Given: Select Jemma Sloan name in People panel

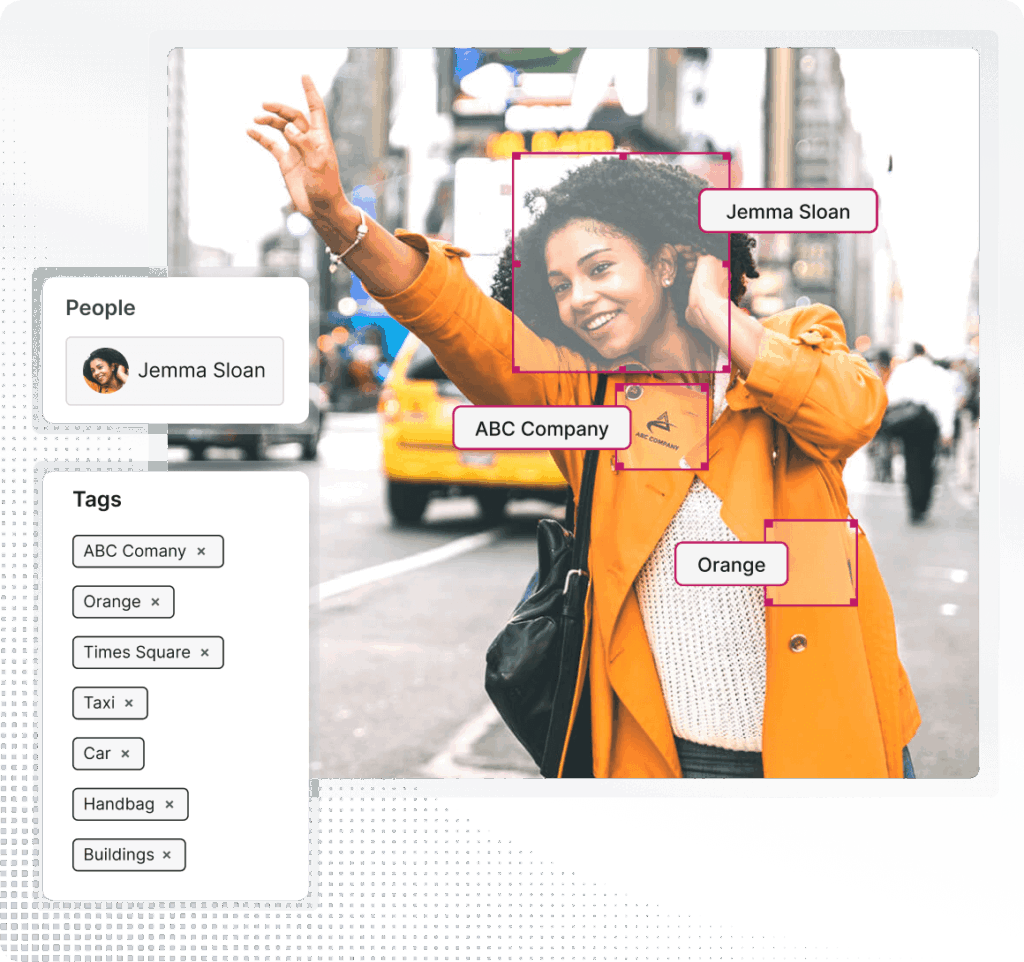Looking at the screenshot, I should [x=202, y=370].
